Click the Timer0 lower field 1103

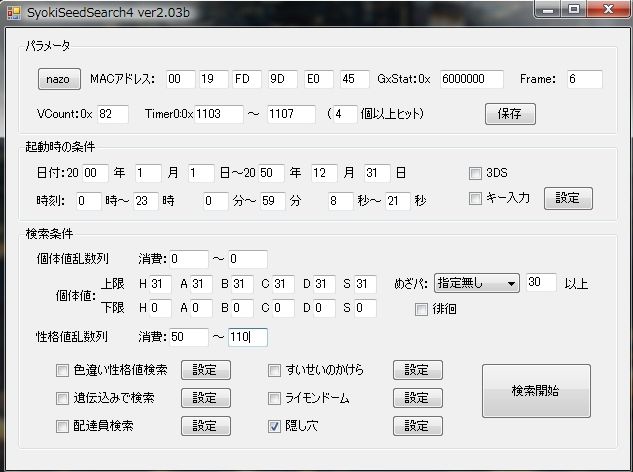click(219, 114)
